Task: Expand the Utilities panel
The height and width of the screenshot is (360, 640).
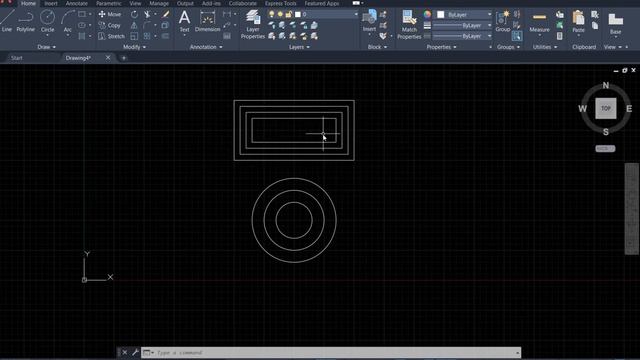Action: pos(545,47)
